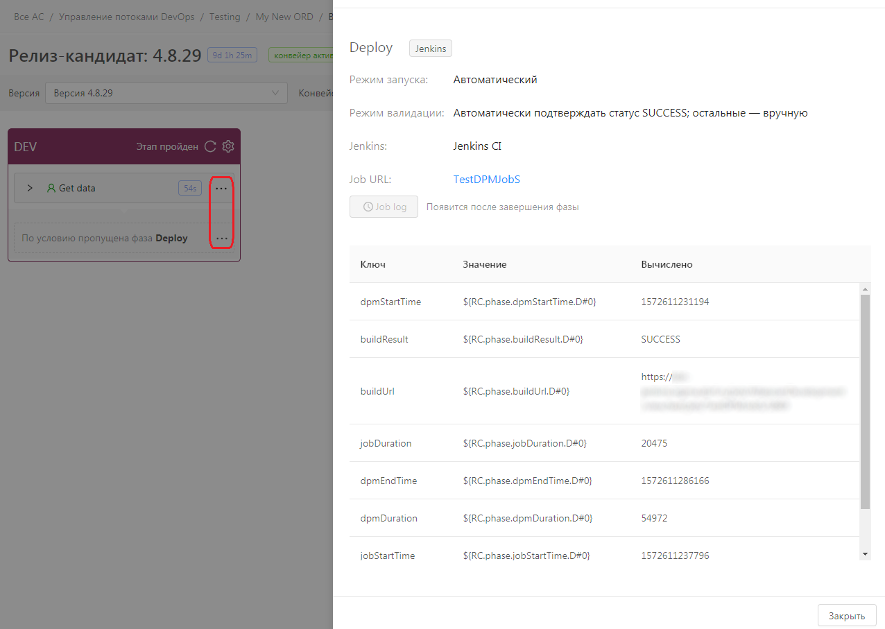The height and width of the screenshot is (629, 885).
Task: Expand the Get data phase chevron
Action: (30, 188)
